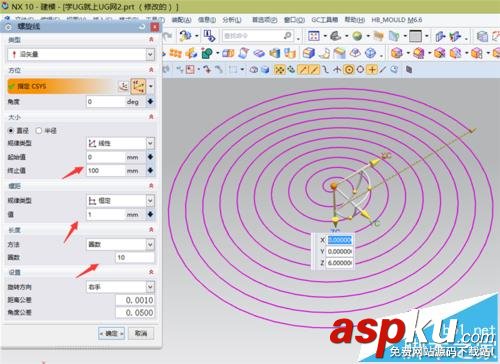500x364 pixels.
Task: Click the orange snap point grid icon
Action: click(x=279, y=69)
